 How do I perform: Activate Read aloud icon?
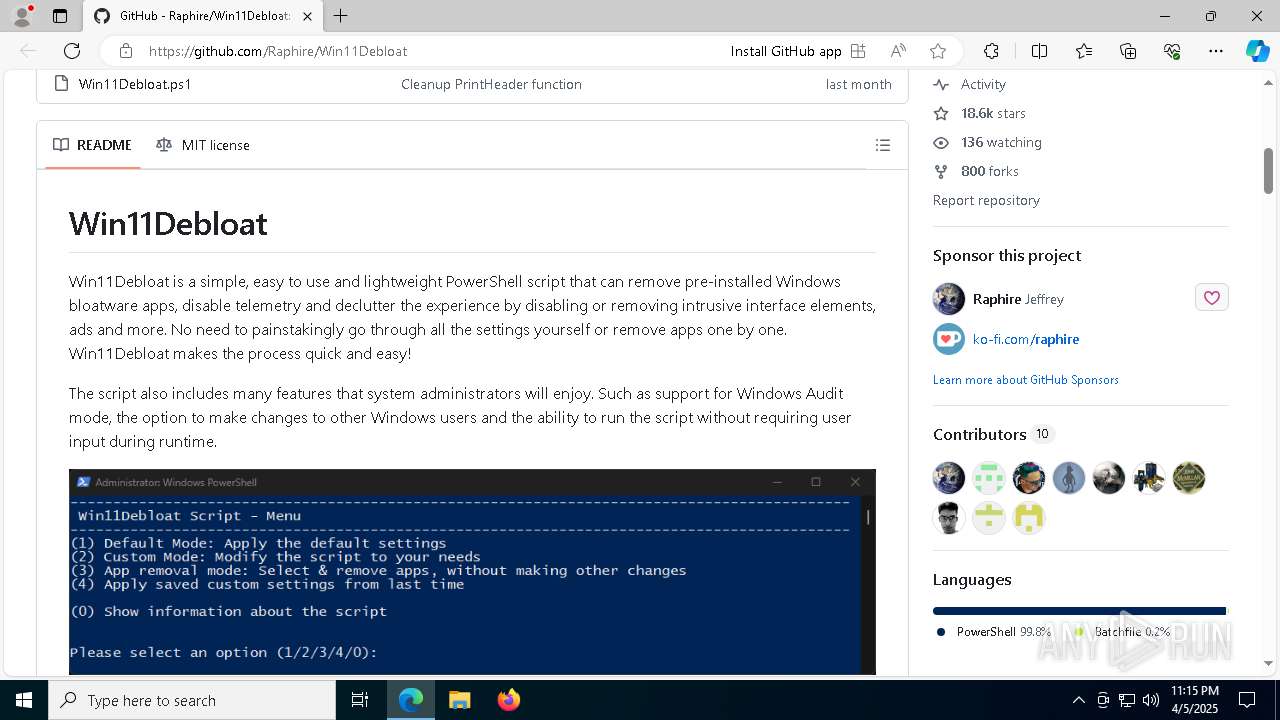coord(898,51)
